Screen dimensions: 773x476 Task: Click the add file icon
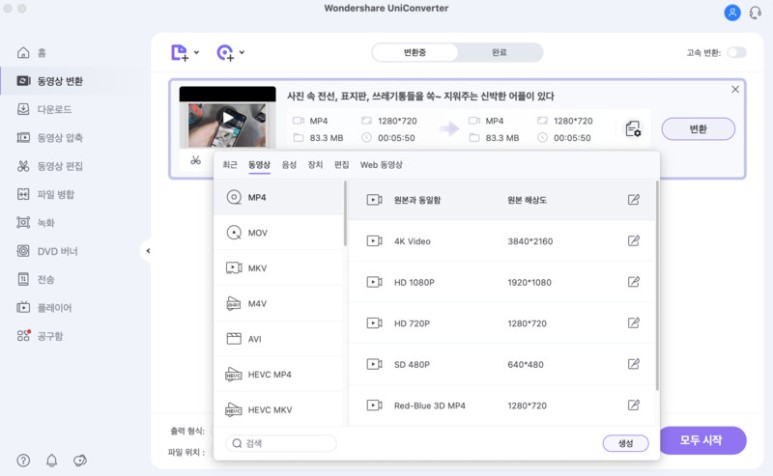coord(179,52)
